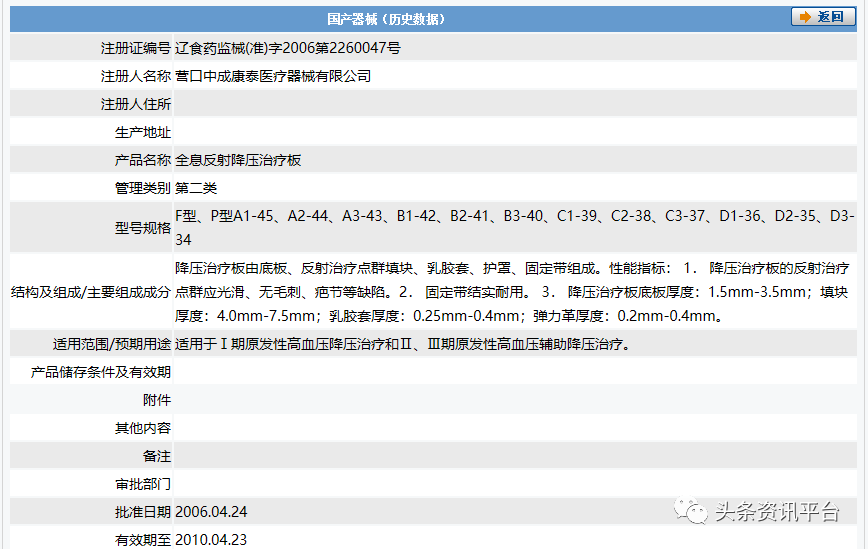The height and width of the screenshot is (549, 868).
Task: Click approval date 2006.04.24
Action: pyautogui.click(x=211, y=512)
